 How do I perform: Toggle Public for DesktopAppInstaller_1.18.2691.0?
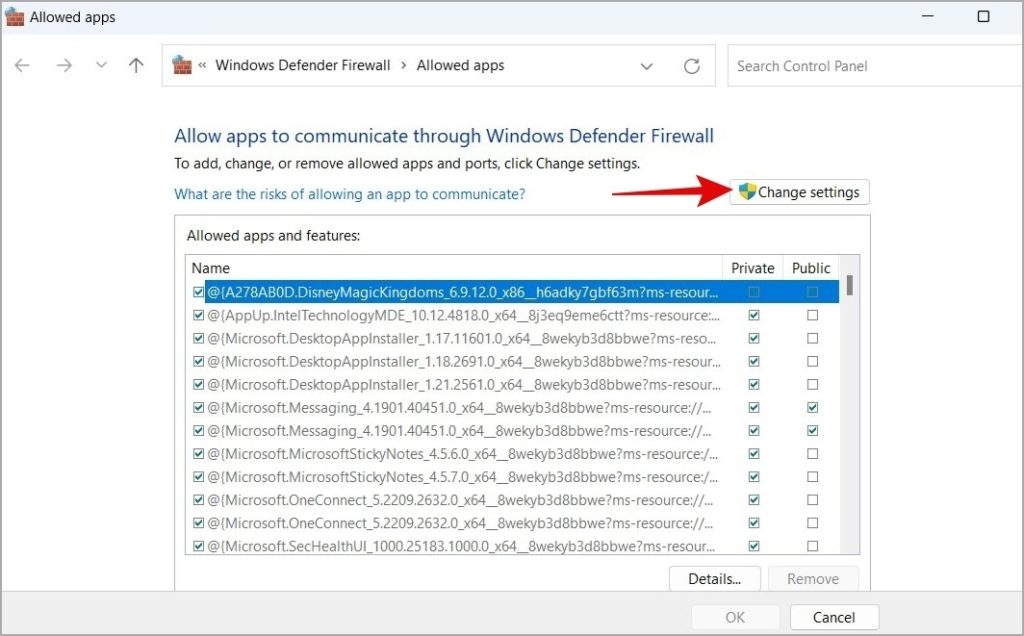point(812,361)
